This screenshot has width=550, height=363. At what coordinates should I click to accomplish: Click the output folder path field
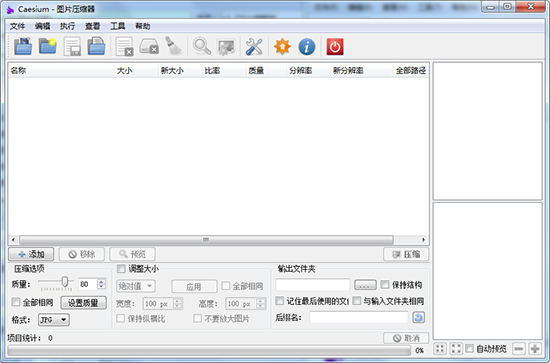pos(313,285)
